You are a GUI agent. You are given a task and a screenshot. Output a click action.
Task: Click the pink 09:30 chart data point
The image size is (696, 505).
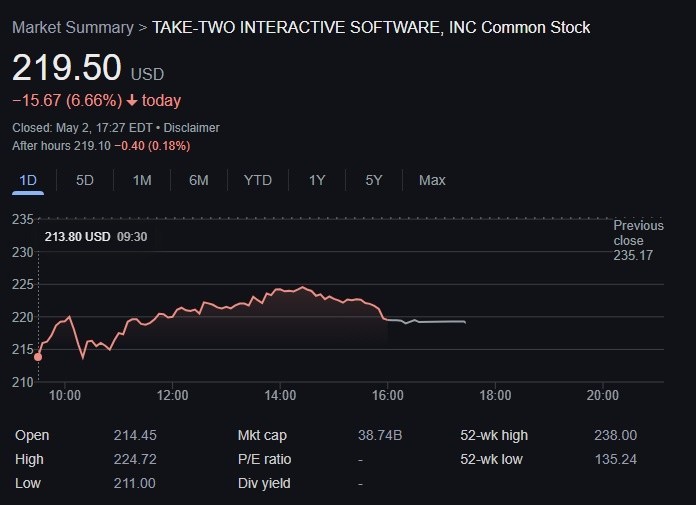(38, 357)
